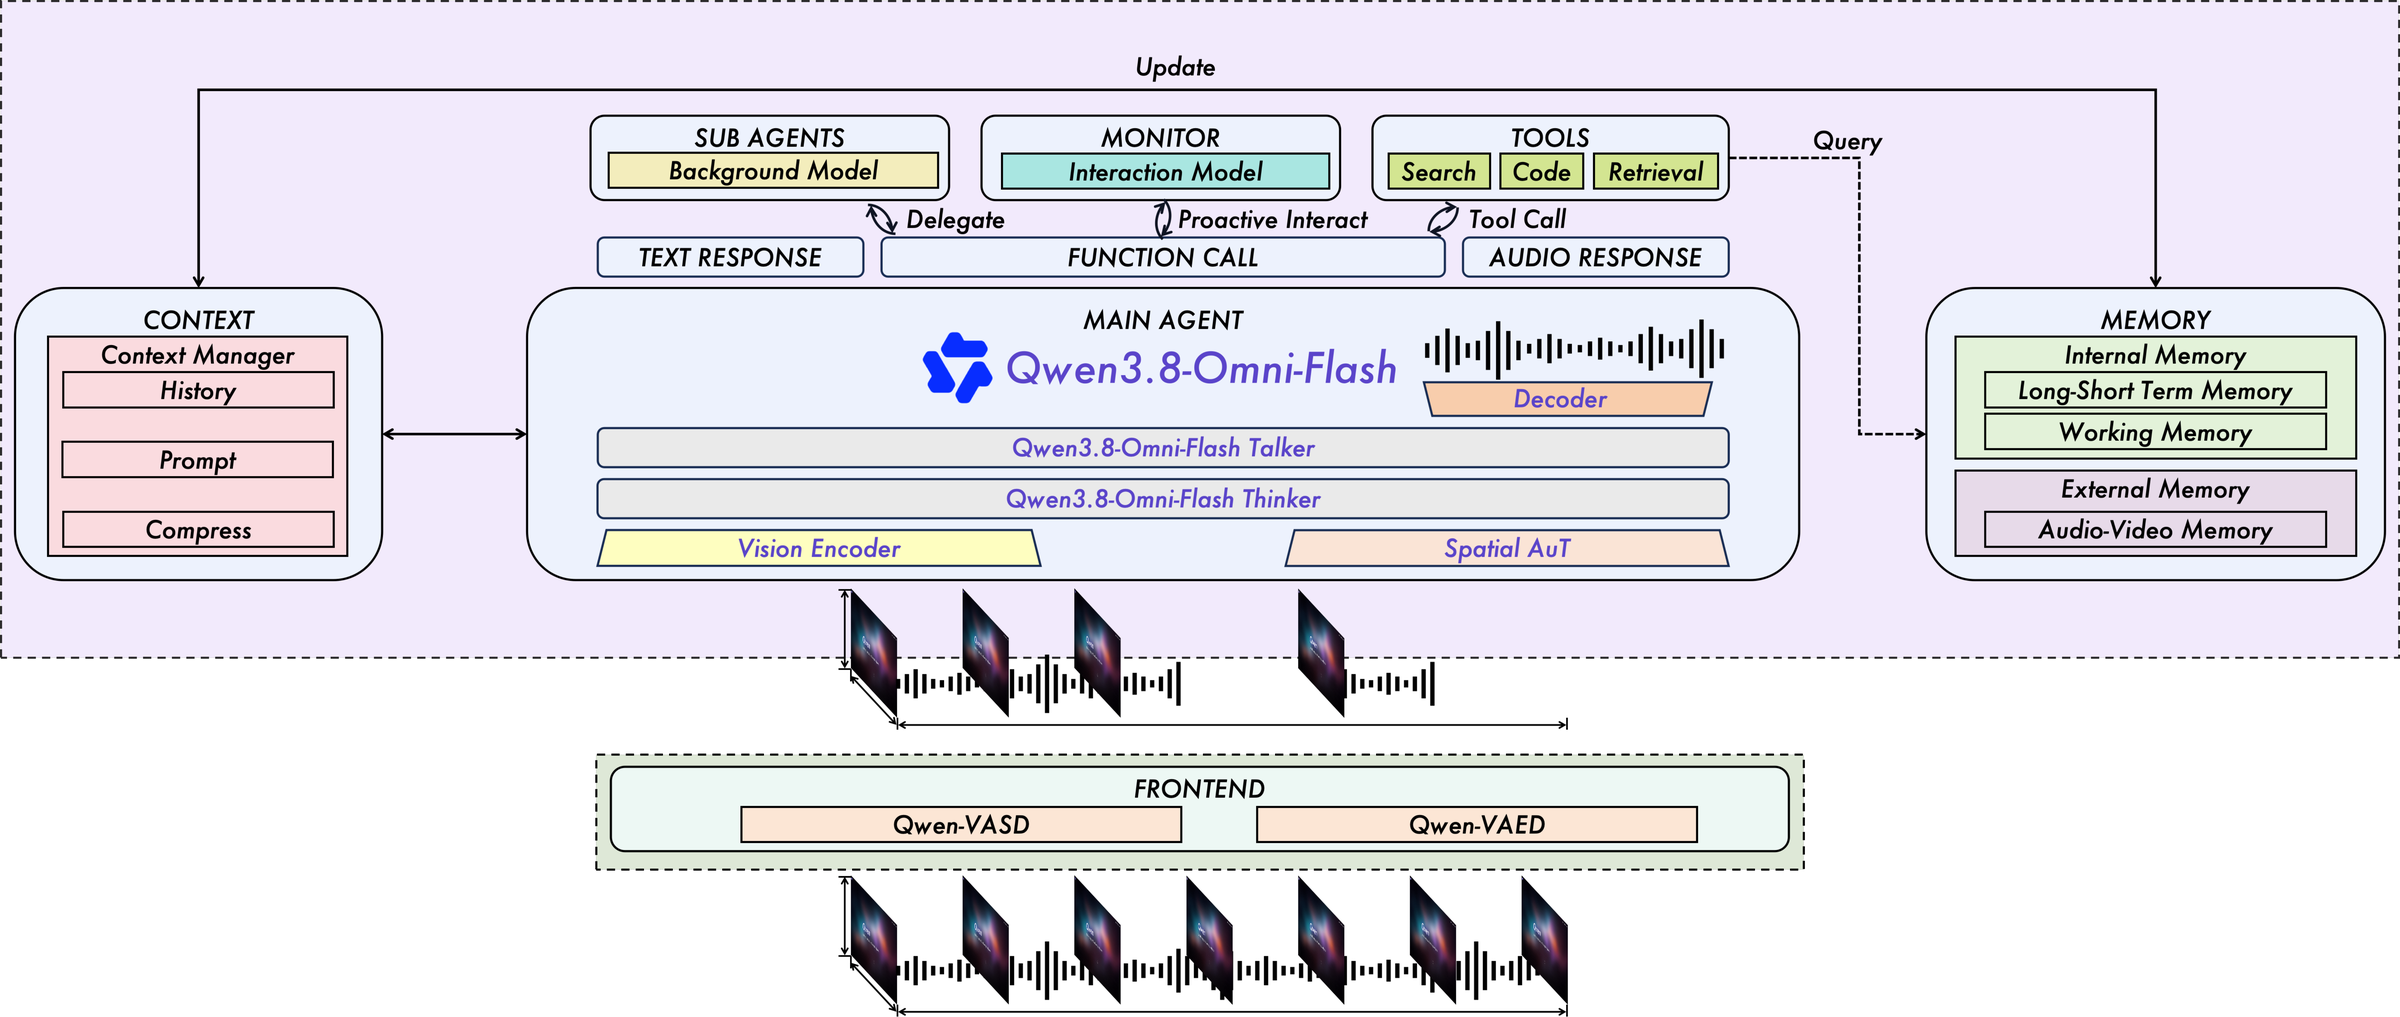Select the Interaction Model box
2400x1017 pixels.
pos(1165,172)
